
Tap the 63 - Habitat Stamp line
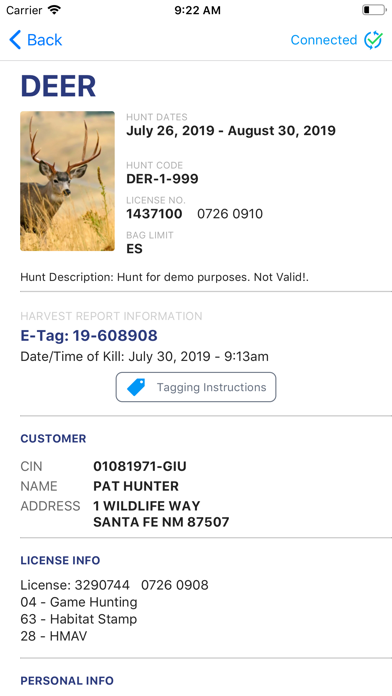(79, 619)
